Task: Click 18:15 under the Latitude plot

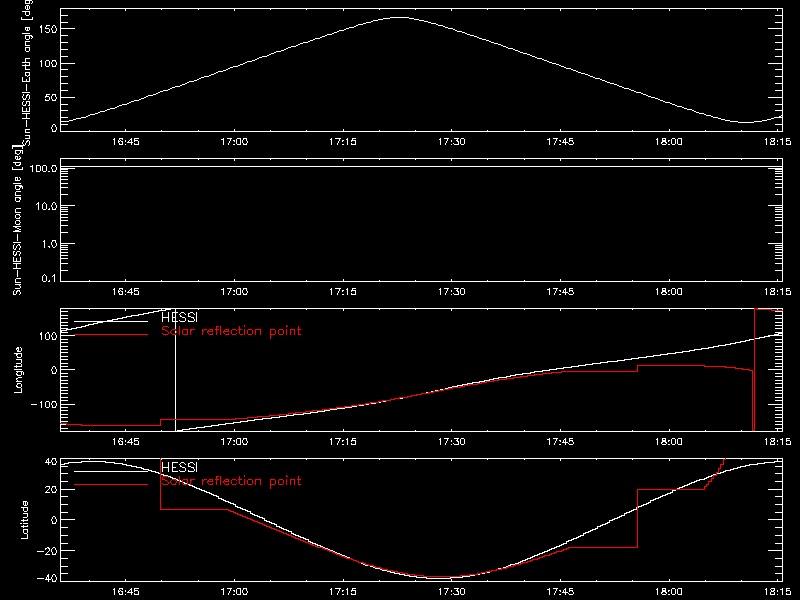Action: pos(778,592)
